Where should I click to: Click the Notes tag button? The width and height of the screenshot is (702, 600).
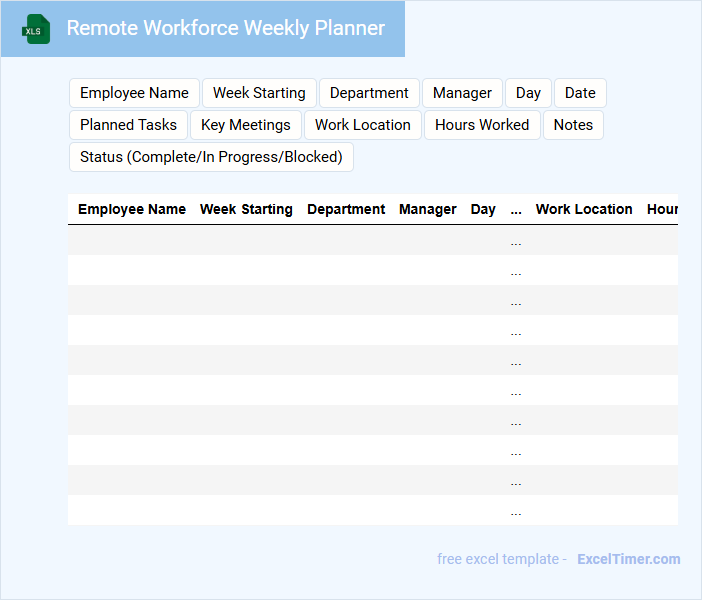pos(573,125)
